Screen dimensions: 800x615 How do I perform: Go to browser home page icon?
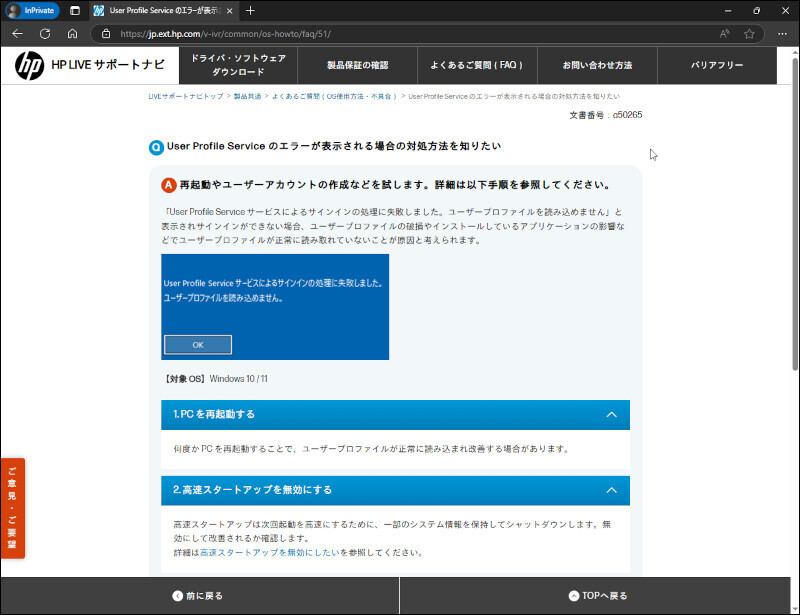pyautogui.click(x=72, y=34)
